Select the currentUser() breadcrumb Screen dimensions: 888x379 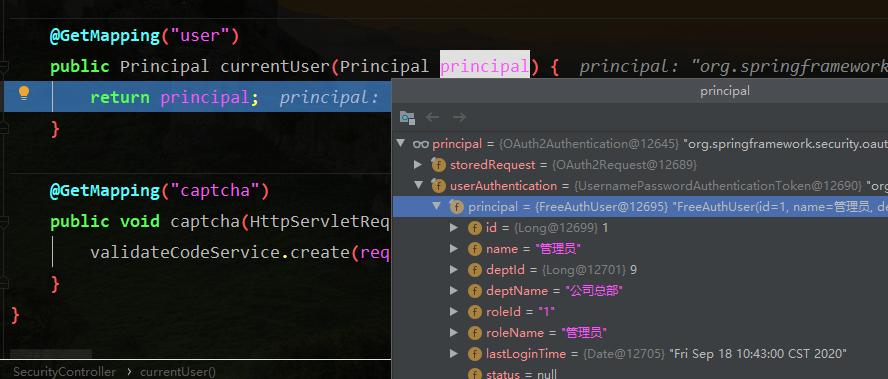point(178,372)
